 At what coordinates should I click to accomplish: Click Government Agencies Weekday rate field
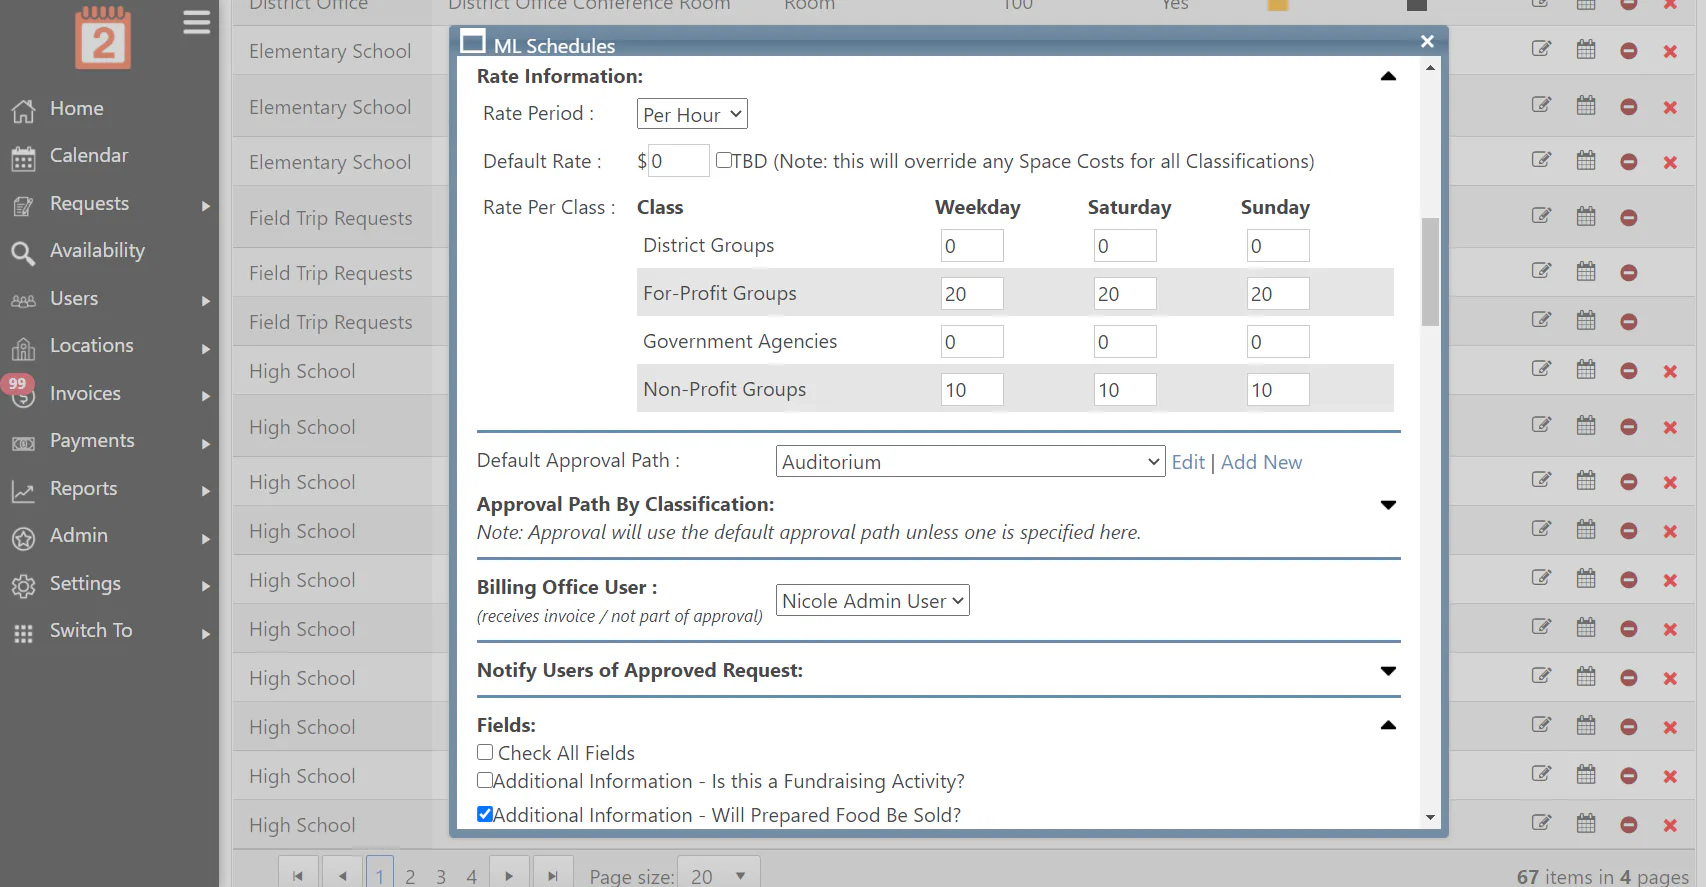pos(972,342)
